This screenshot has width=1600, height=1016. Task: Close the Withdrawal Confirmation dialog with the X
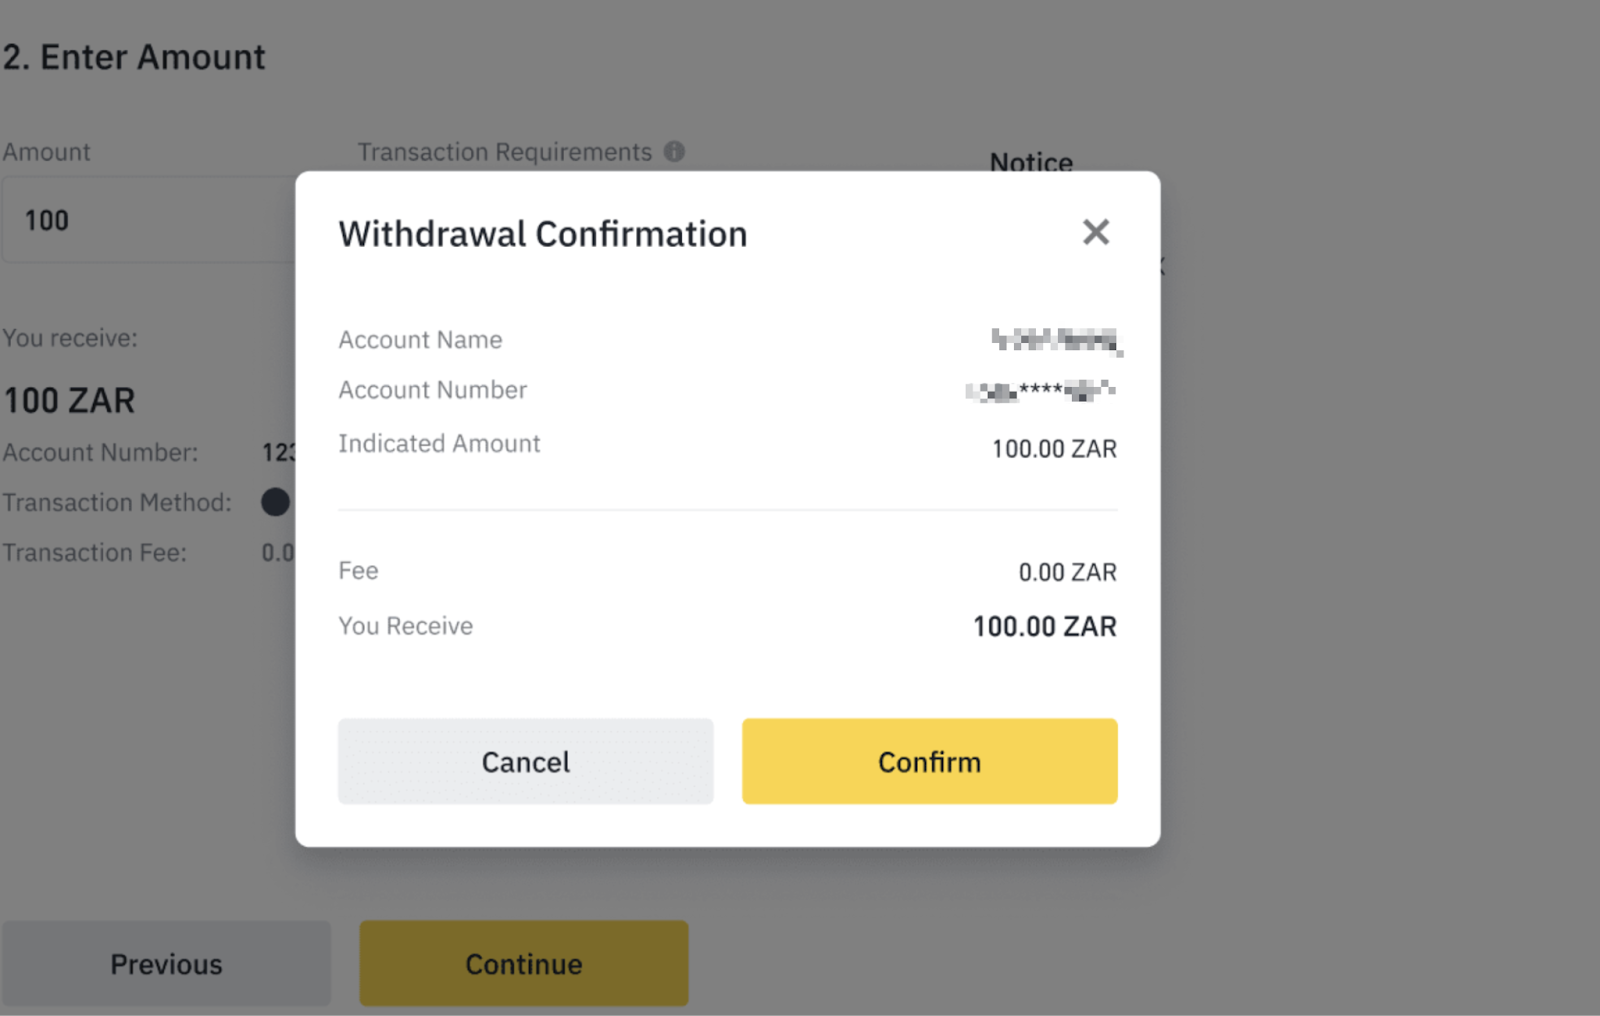point(1096,232)
